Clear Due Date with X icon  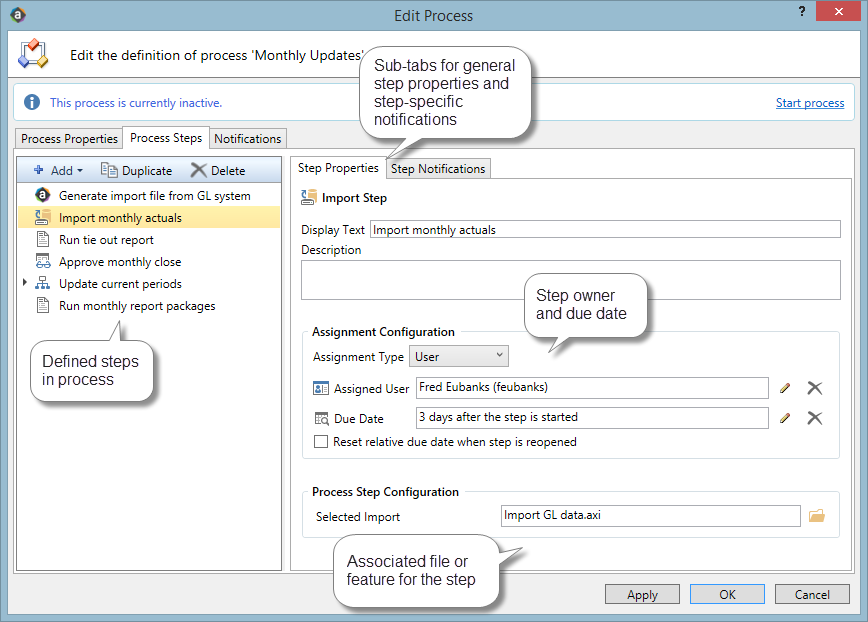(815, 418)
